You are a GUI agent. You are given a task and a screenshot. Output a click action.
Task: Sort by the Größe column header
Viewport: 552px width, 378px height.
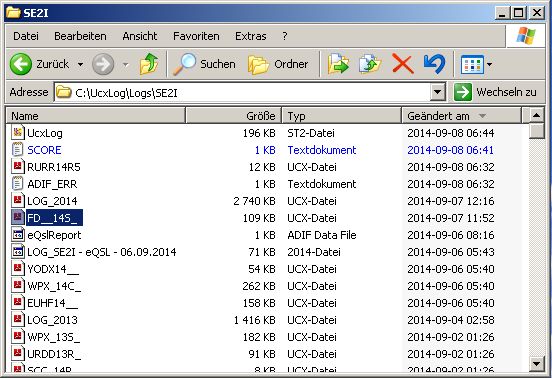233,116
